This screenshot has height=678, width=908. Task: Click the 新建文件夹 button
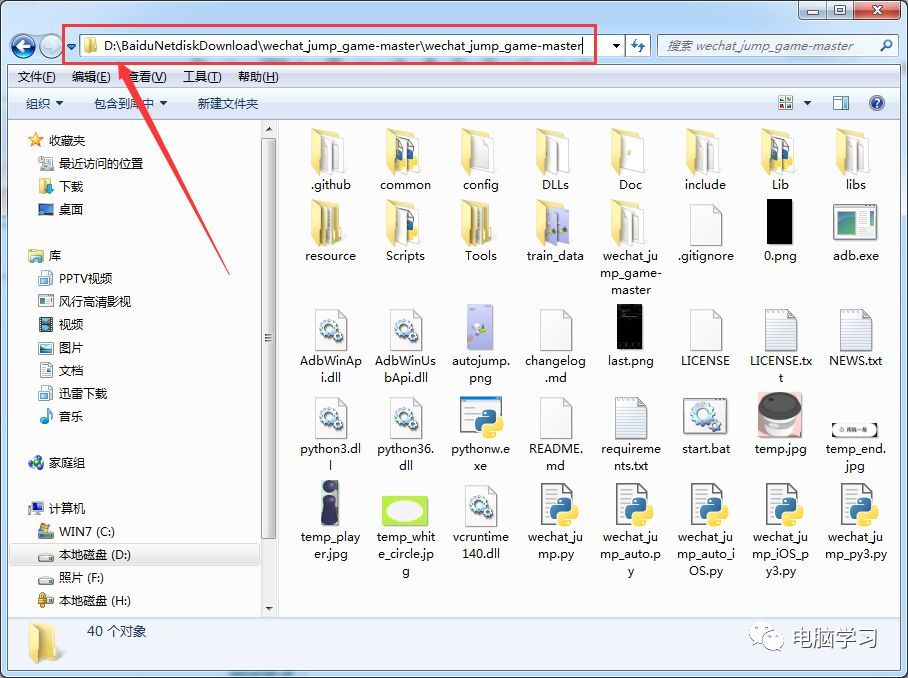(228, 104)
